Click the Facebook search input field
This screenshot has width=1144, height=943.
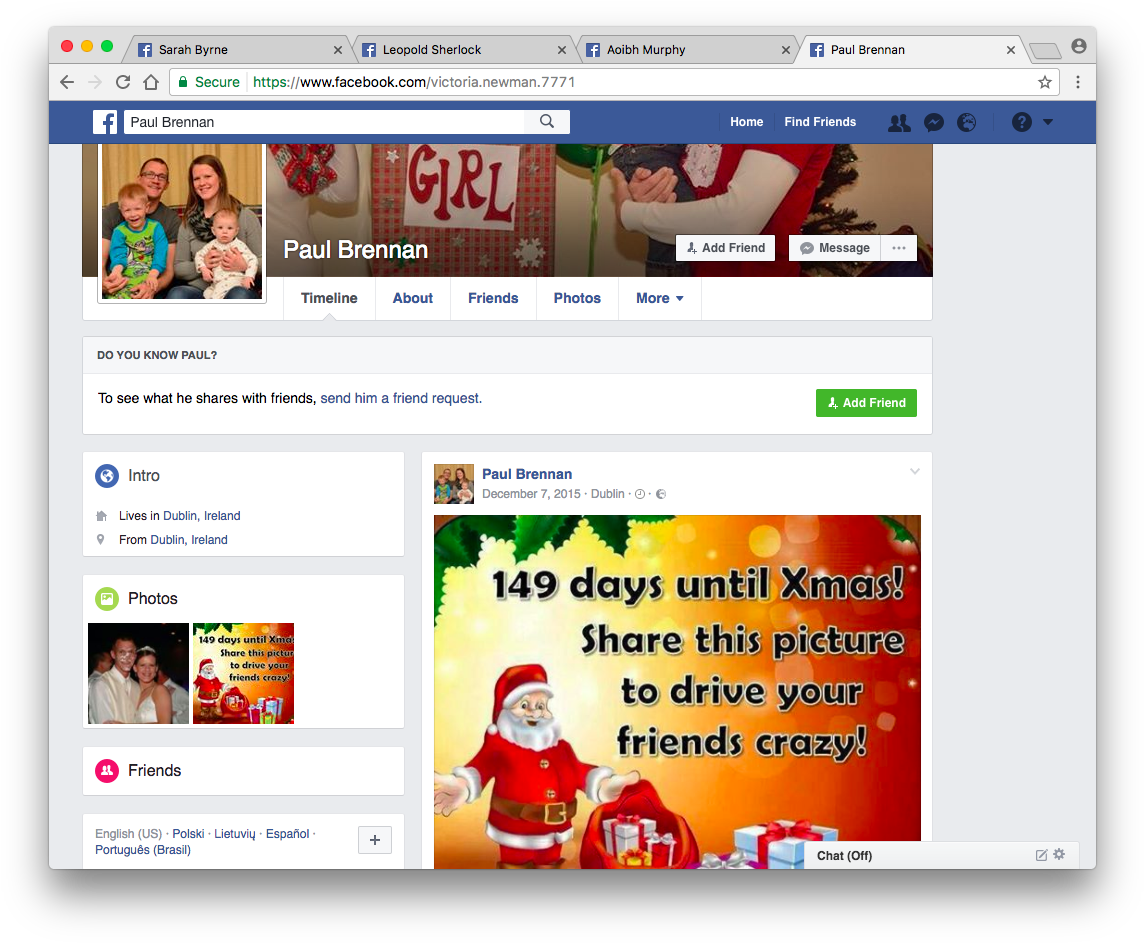[x=325, y=122]
